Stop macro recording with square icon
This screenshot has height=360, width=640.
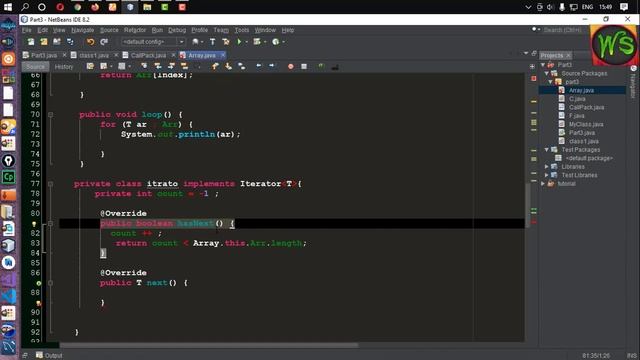tap(304, 66)
